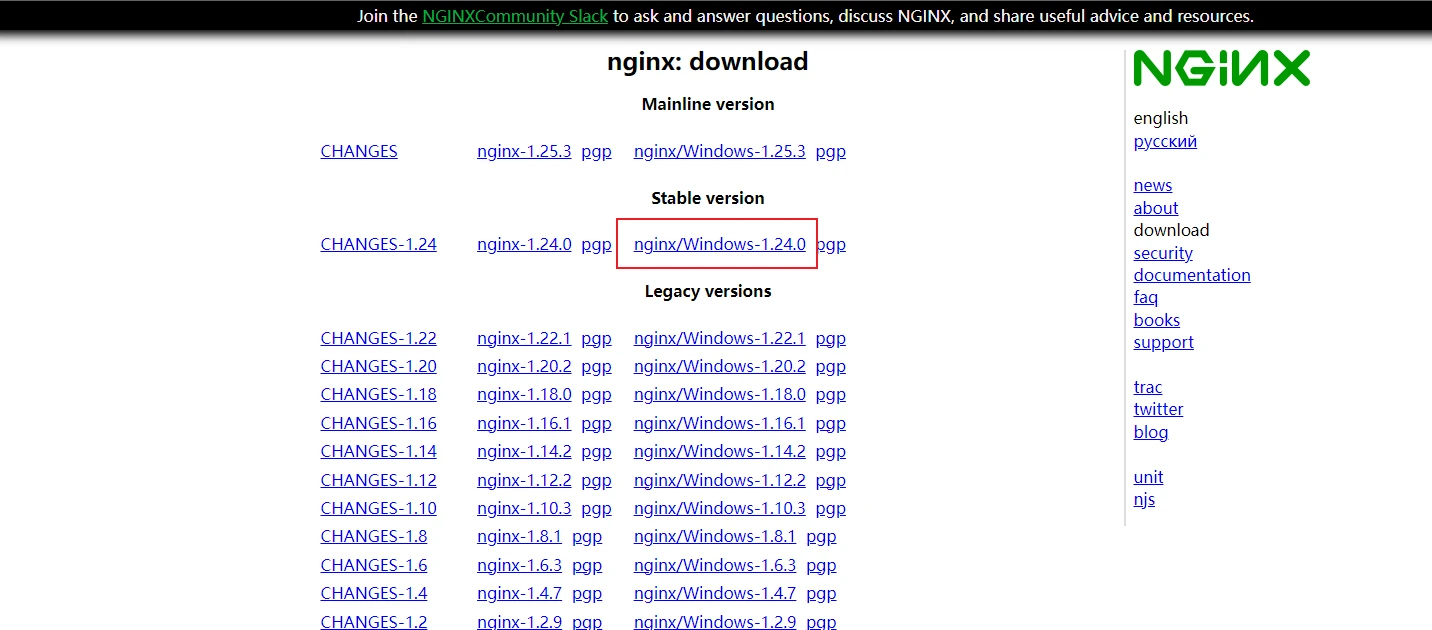Download nginx/Windows-1.12.2

point(719,480)
